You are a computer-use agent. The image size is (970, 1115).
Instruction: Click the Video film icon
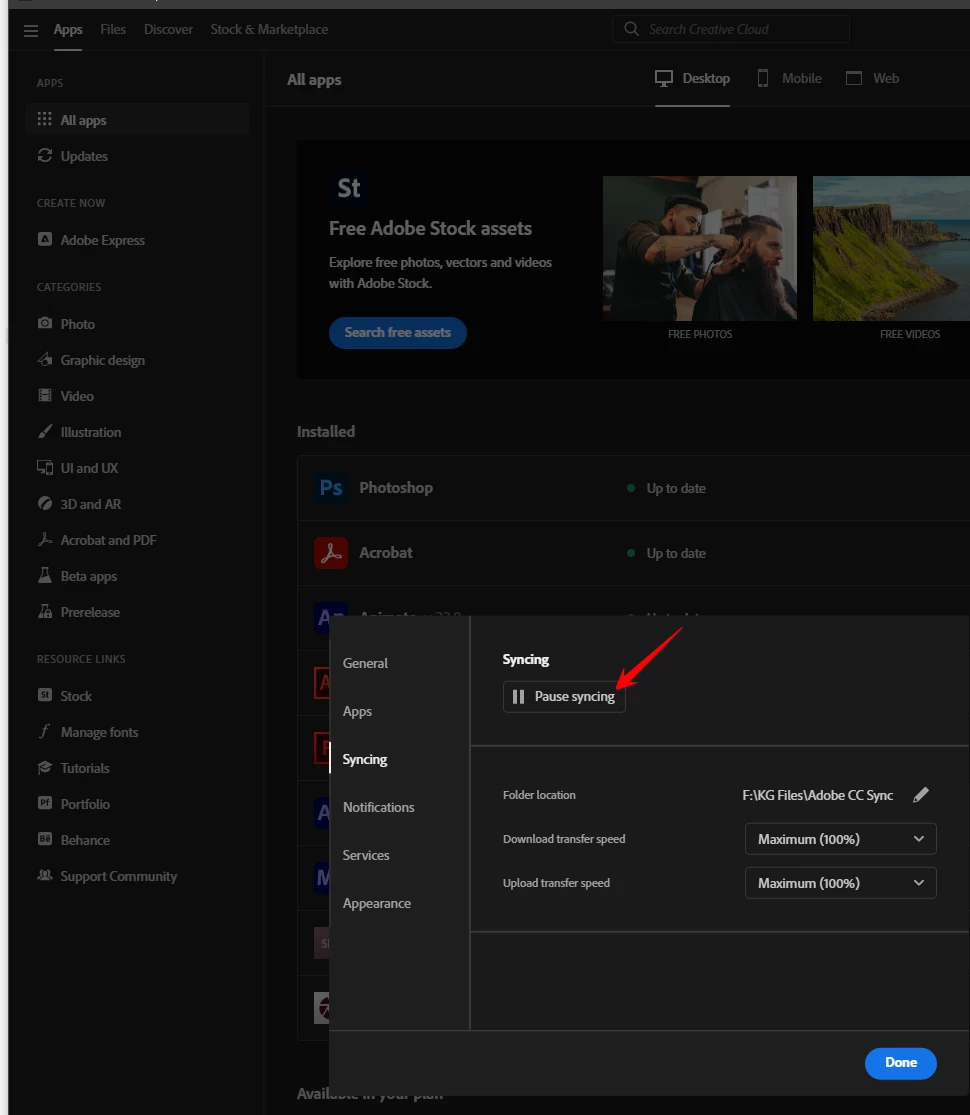tap(45, 395)
